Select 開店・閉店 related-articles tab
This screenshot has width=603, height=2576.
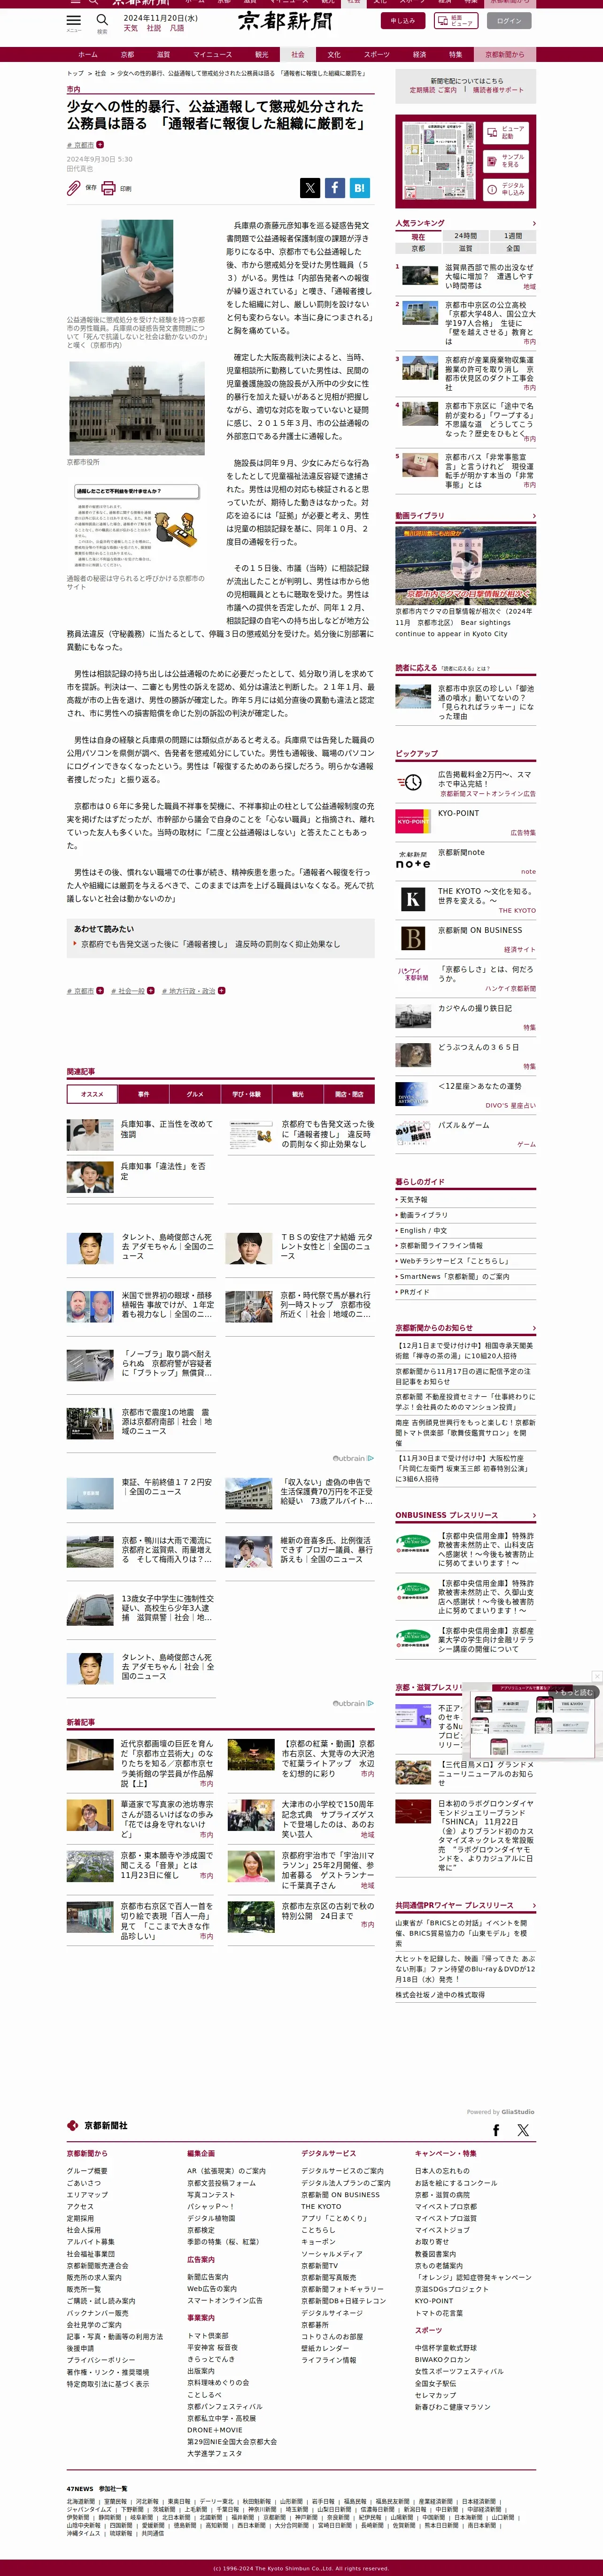[349, 1094]
